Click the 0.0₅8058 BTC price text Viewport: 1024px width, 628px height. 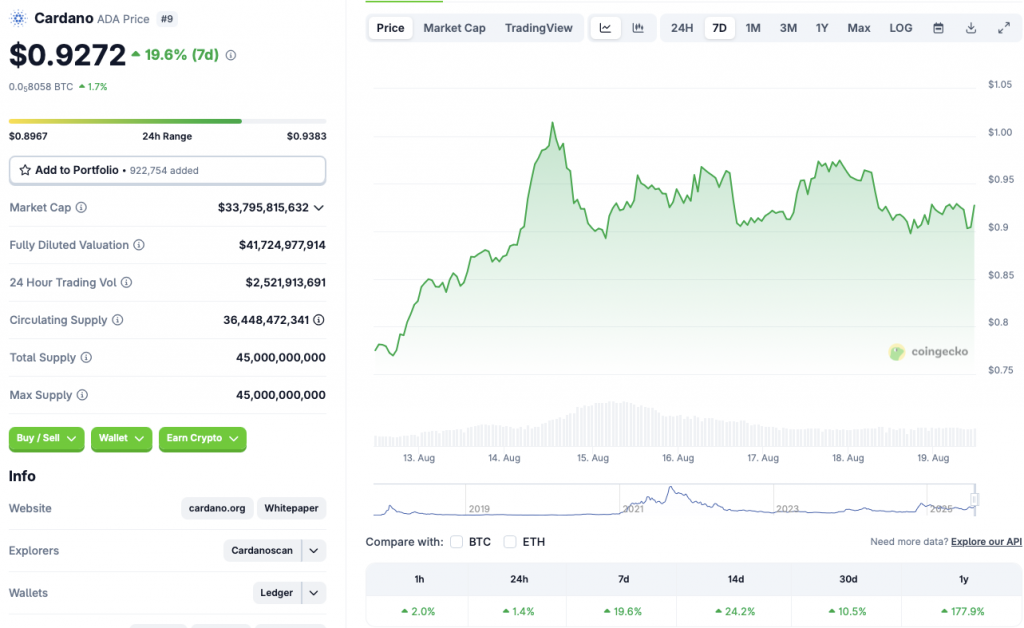(40, 87)
